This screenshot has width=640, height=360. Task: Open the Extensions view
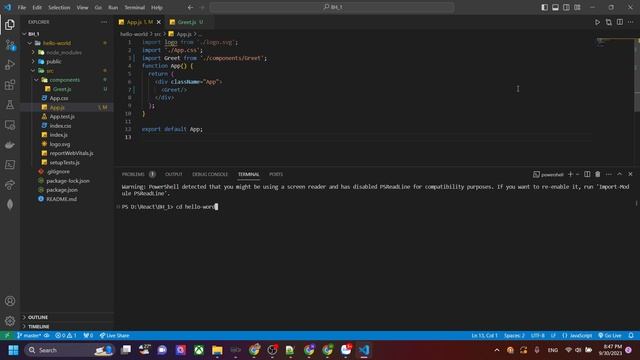click(x=10, y=85)
